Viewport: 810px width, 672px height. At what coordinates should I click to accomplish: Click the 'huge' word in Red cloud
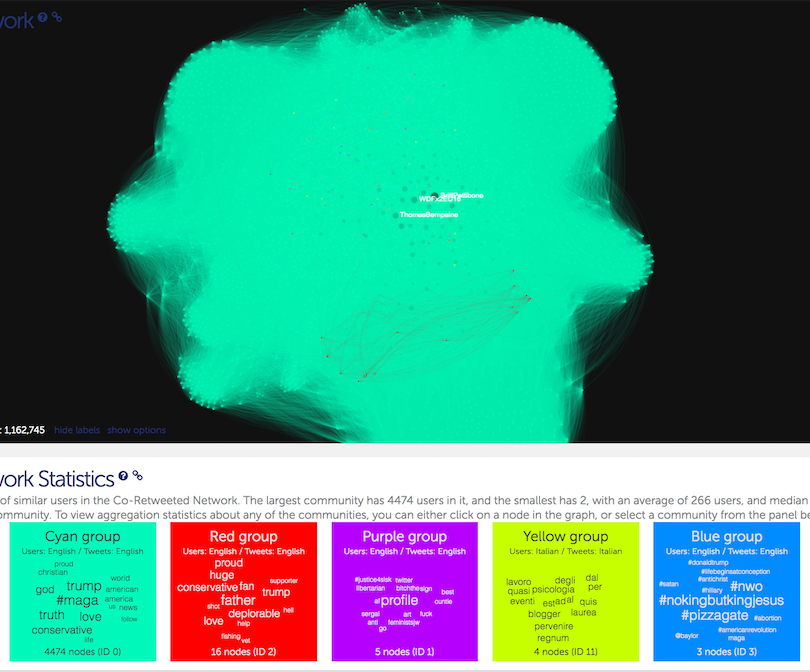coord(222,575)
